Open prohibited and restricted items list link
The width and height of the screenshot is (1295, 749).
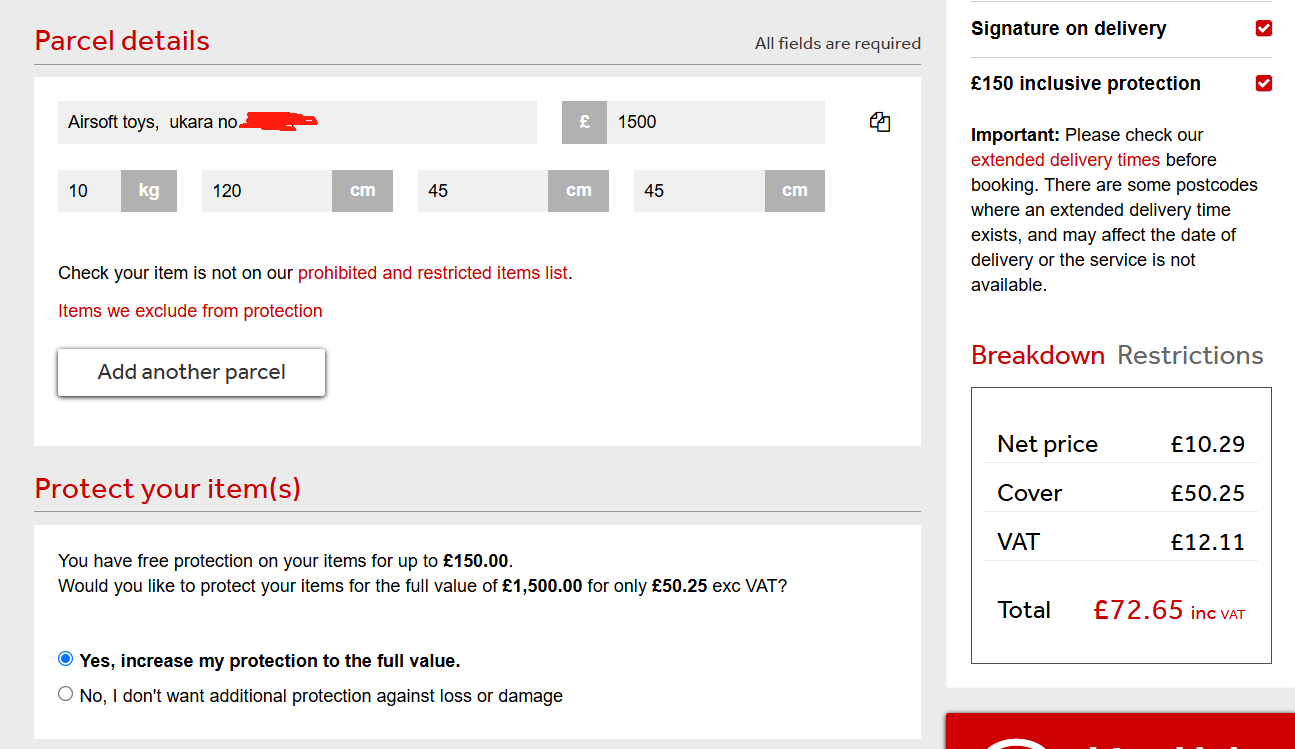pos(433,273)
